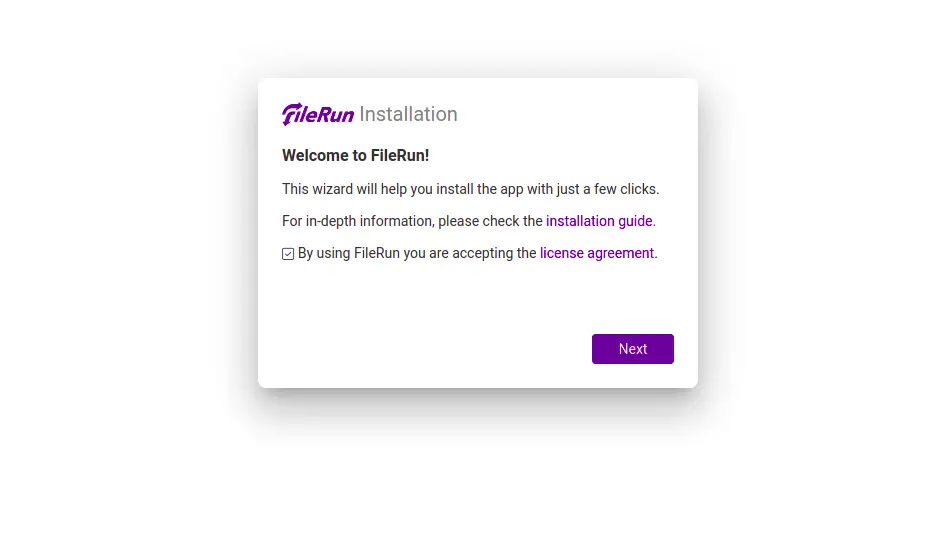951x547 pixels.
Task: Open the installation guide link
Action: pyautogui.click(x=599, y=221)
